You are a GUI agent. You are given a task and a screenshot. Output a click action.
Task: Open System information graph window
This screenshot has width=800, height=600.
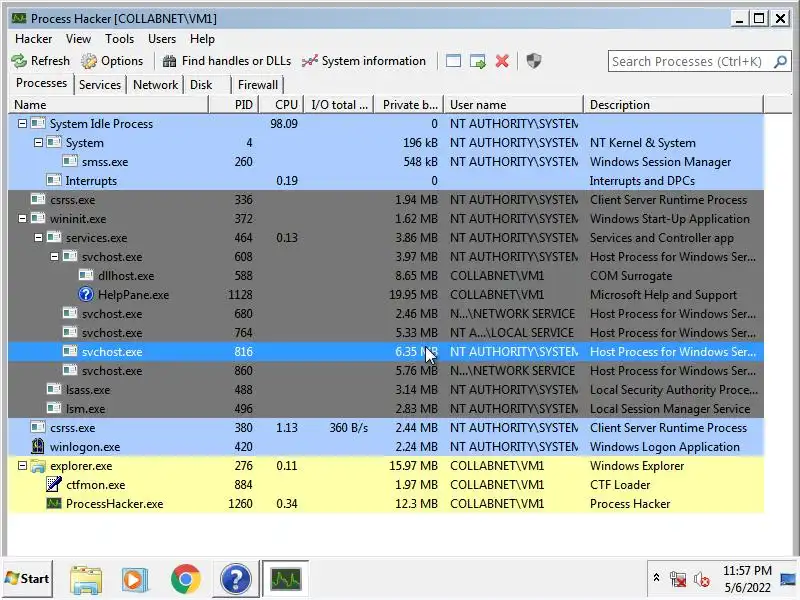click(364, 61)
